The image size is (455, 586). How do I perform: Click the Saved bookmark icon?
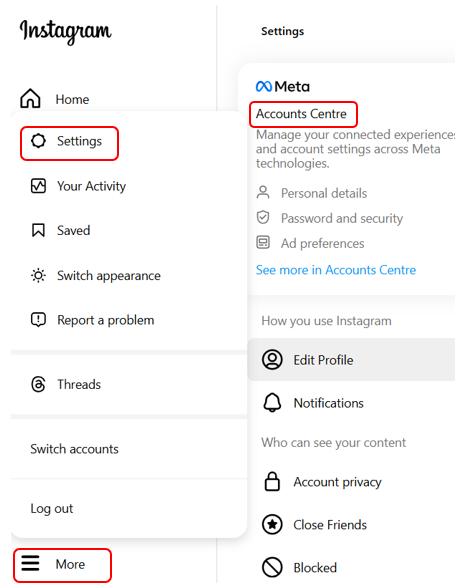point(38,230)
